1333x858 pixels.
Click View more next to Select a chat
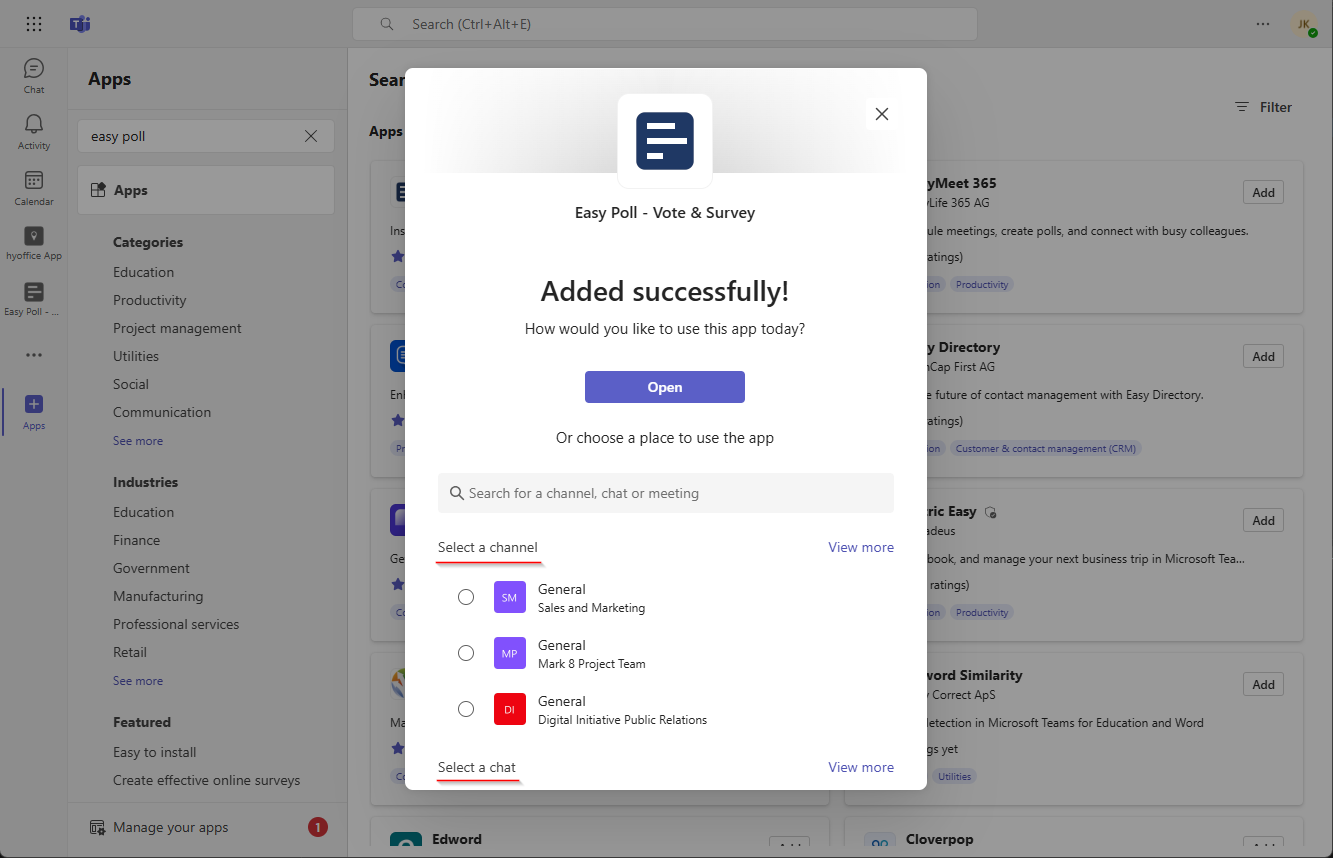coord(860,767)
